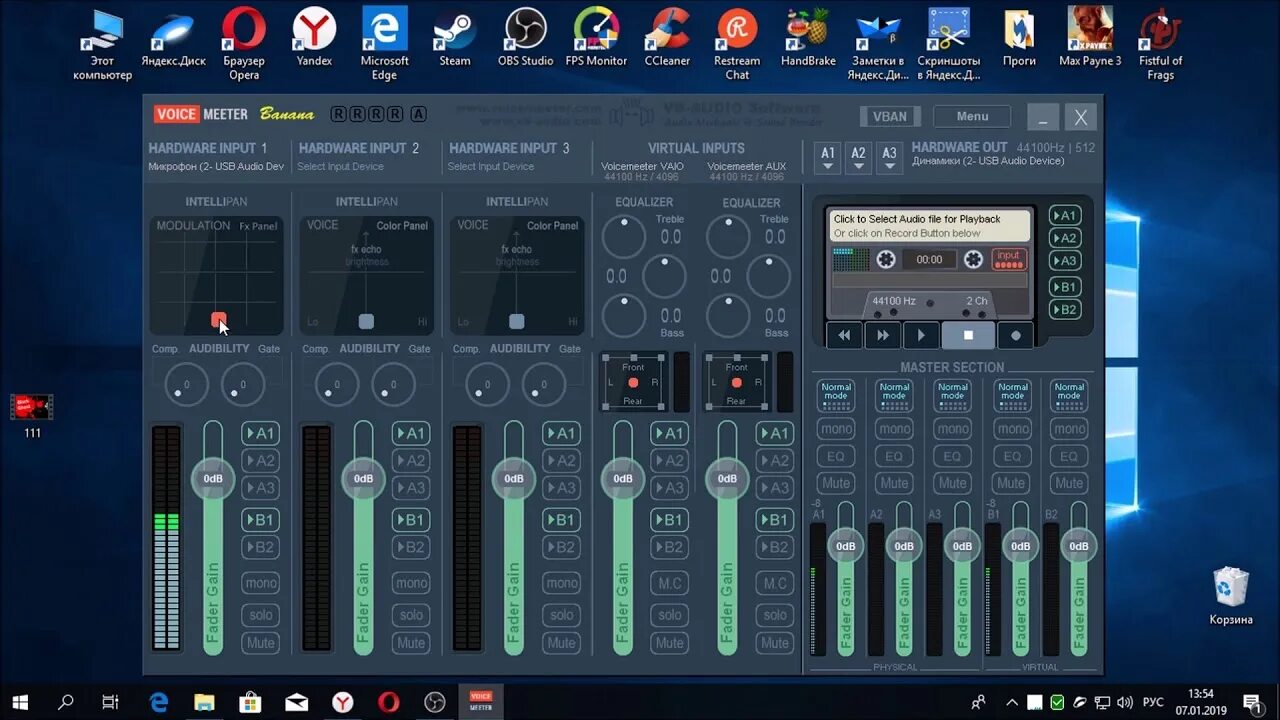Enable B2 routing on Hardware Input 1
The image size is (1280, 720).
tap(261, 547)
